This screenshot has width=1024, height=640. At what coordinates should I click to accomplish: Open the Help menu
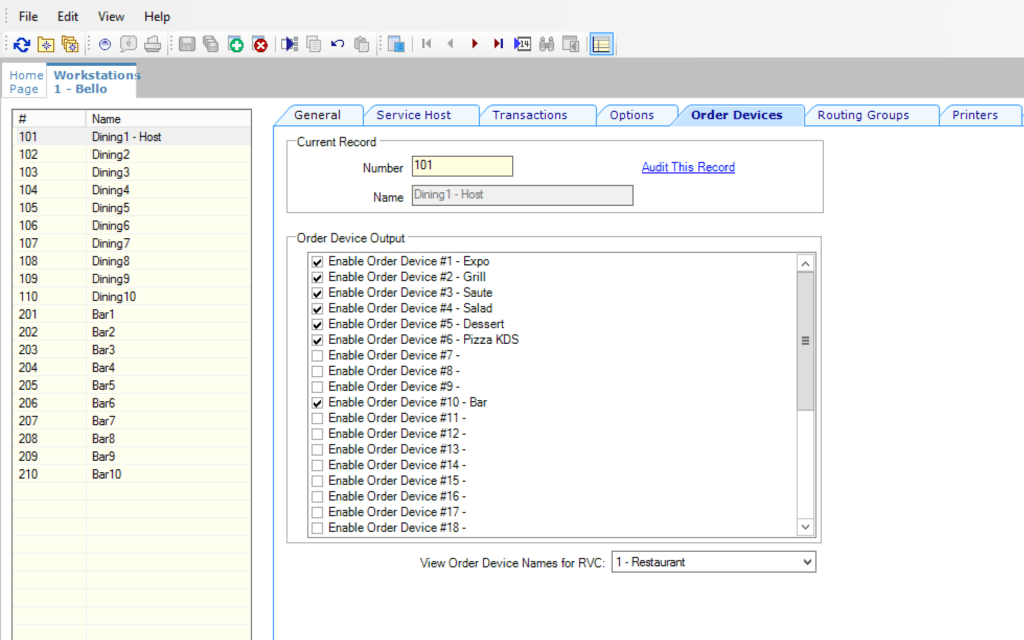click(x=157, y=16)
